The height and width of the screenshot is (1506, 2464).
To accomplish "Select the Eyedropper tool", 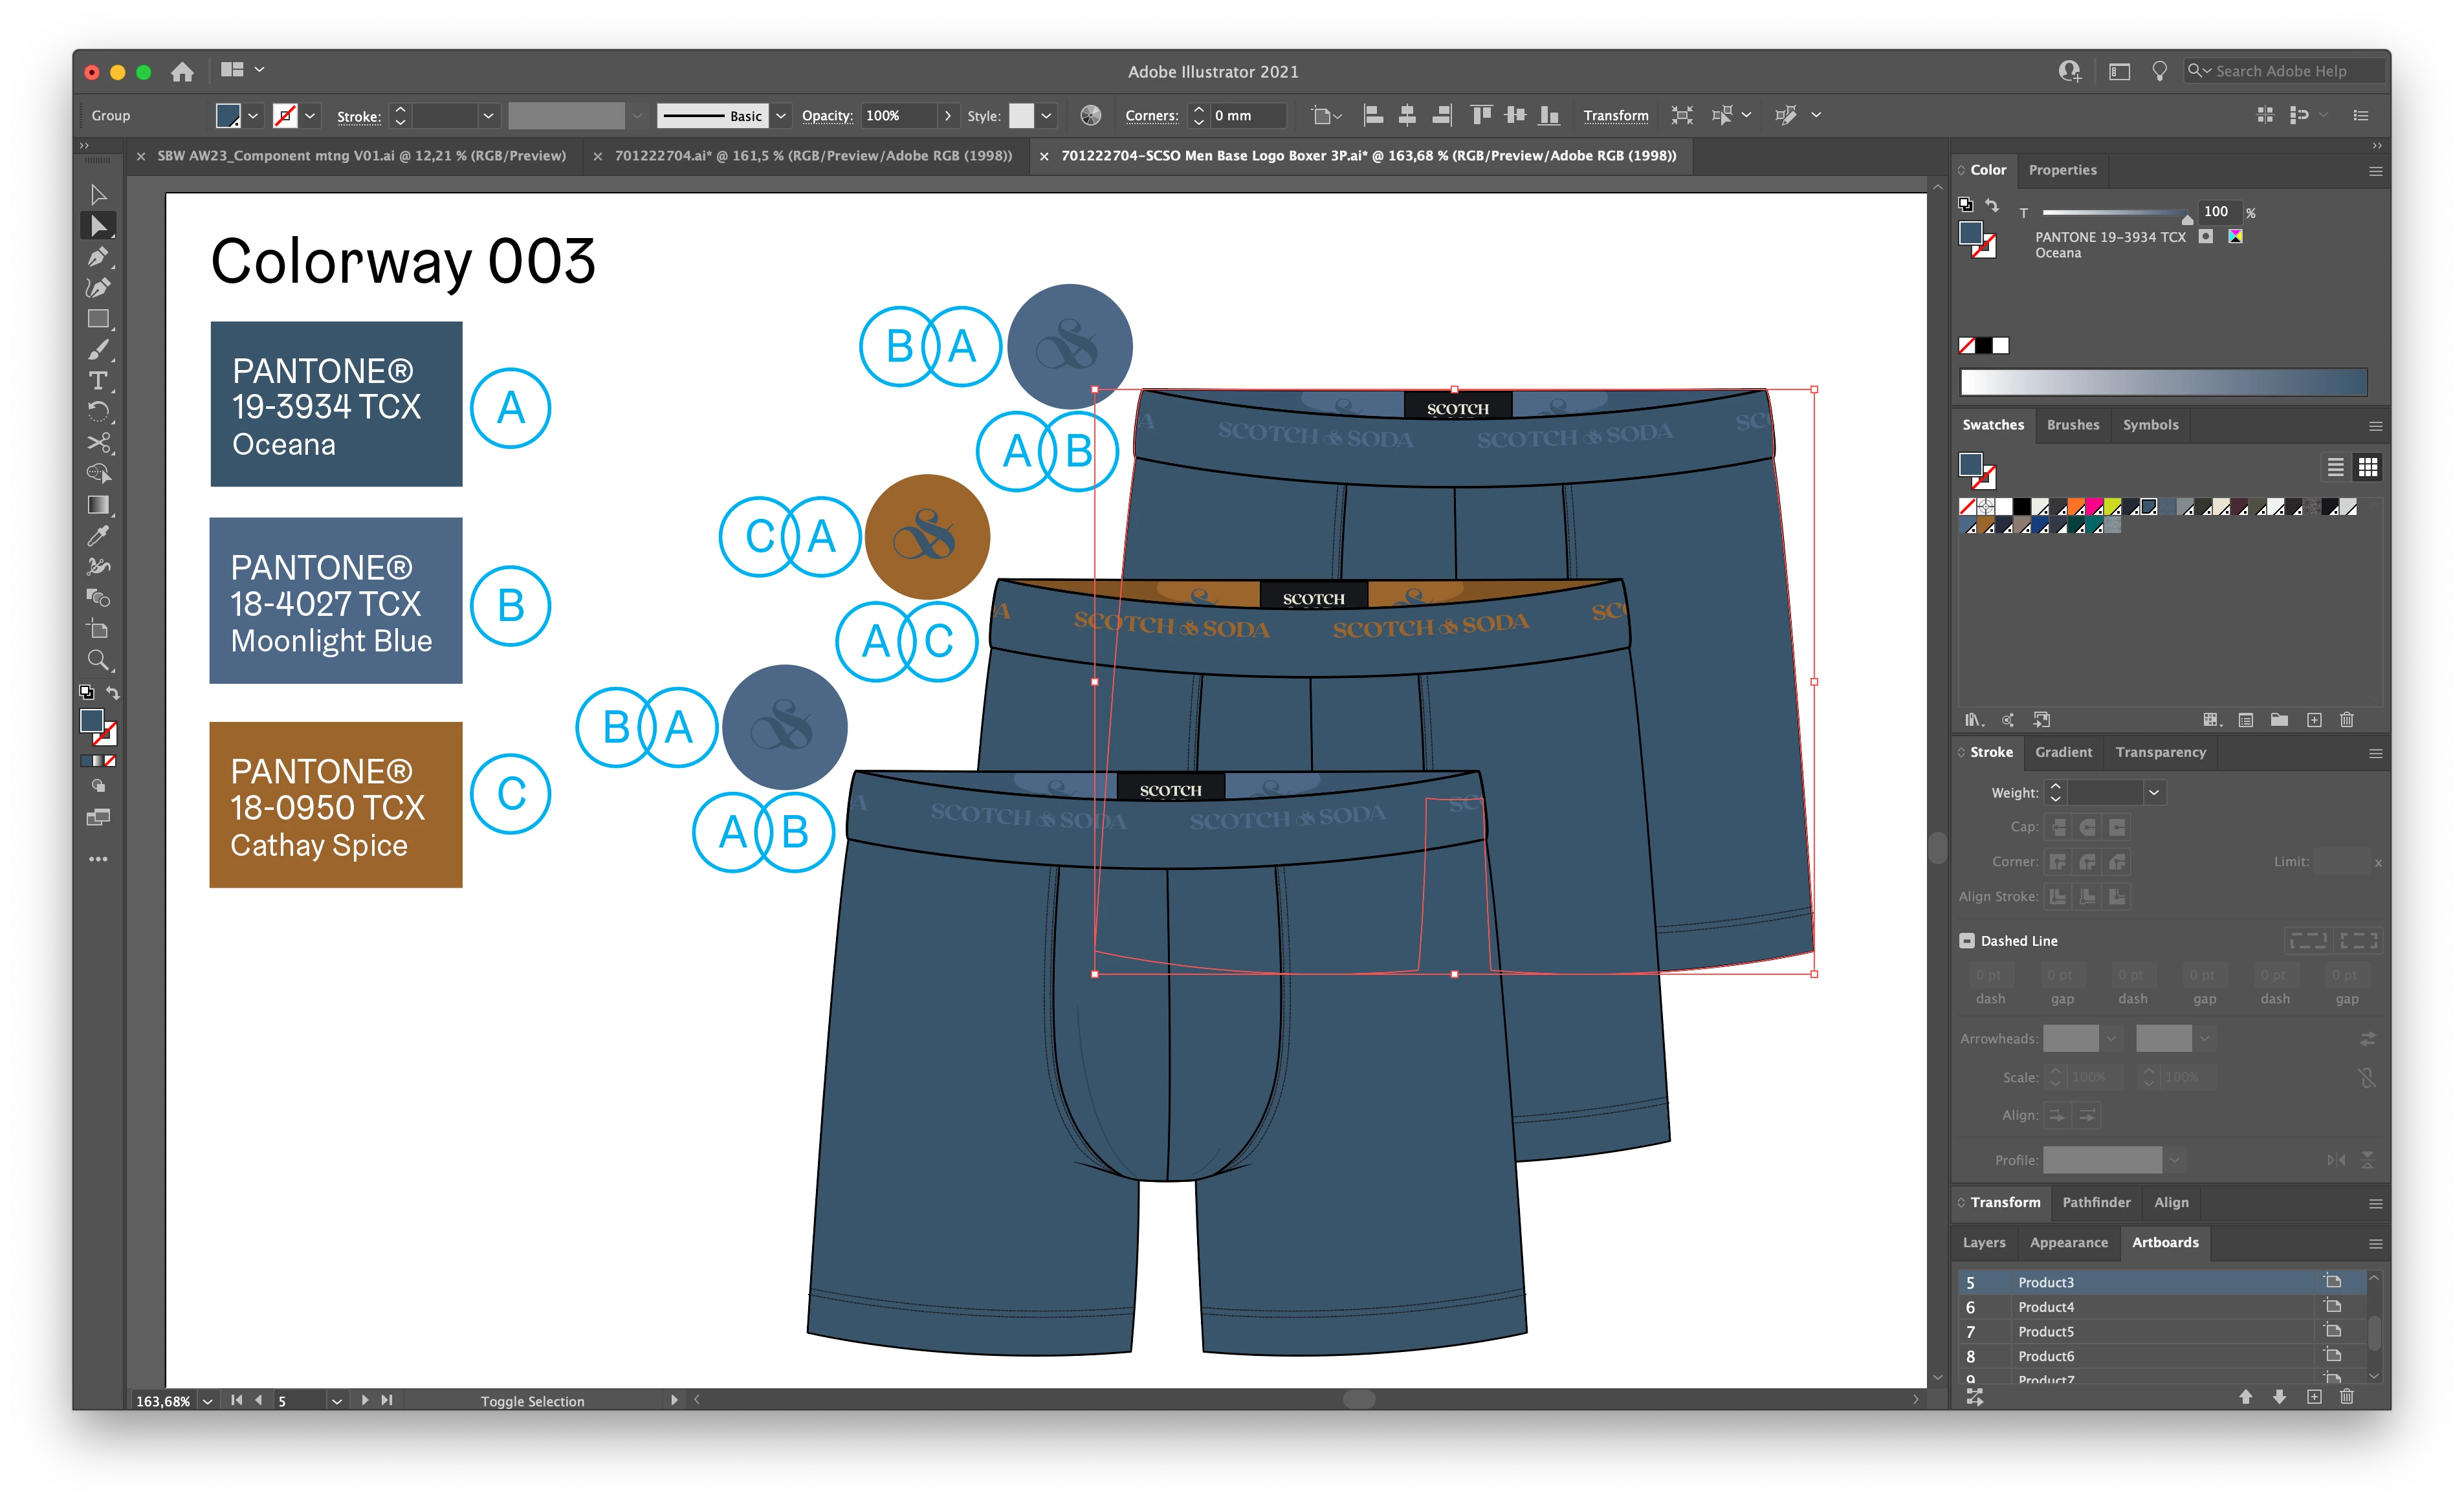I will point(97,536).
